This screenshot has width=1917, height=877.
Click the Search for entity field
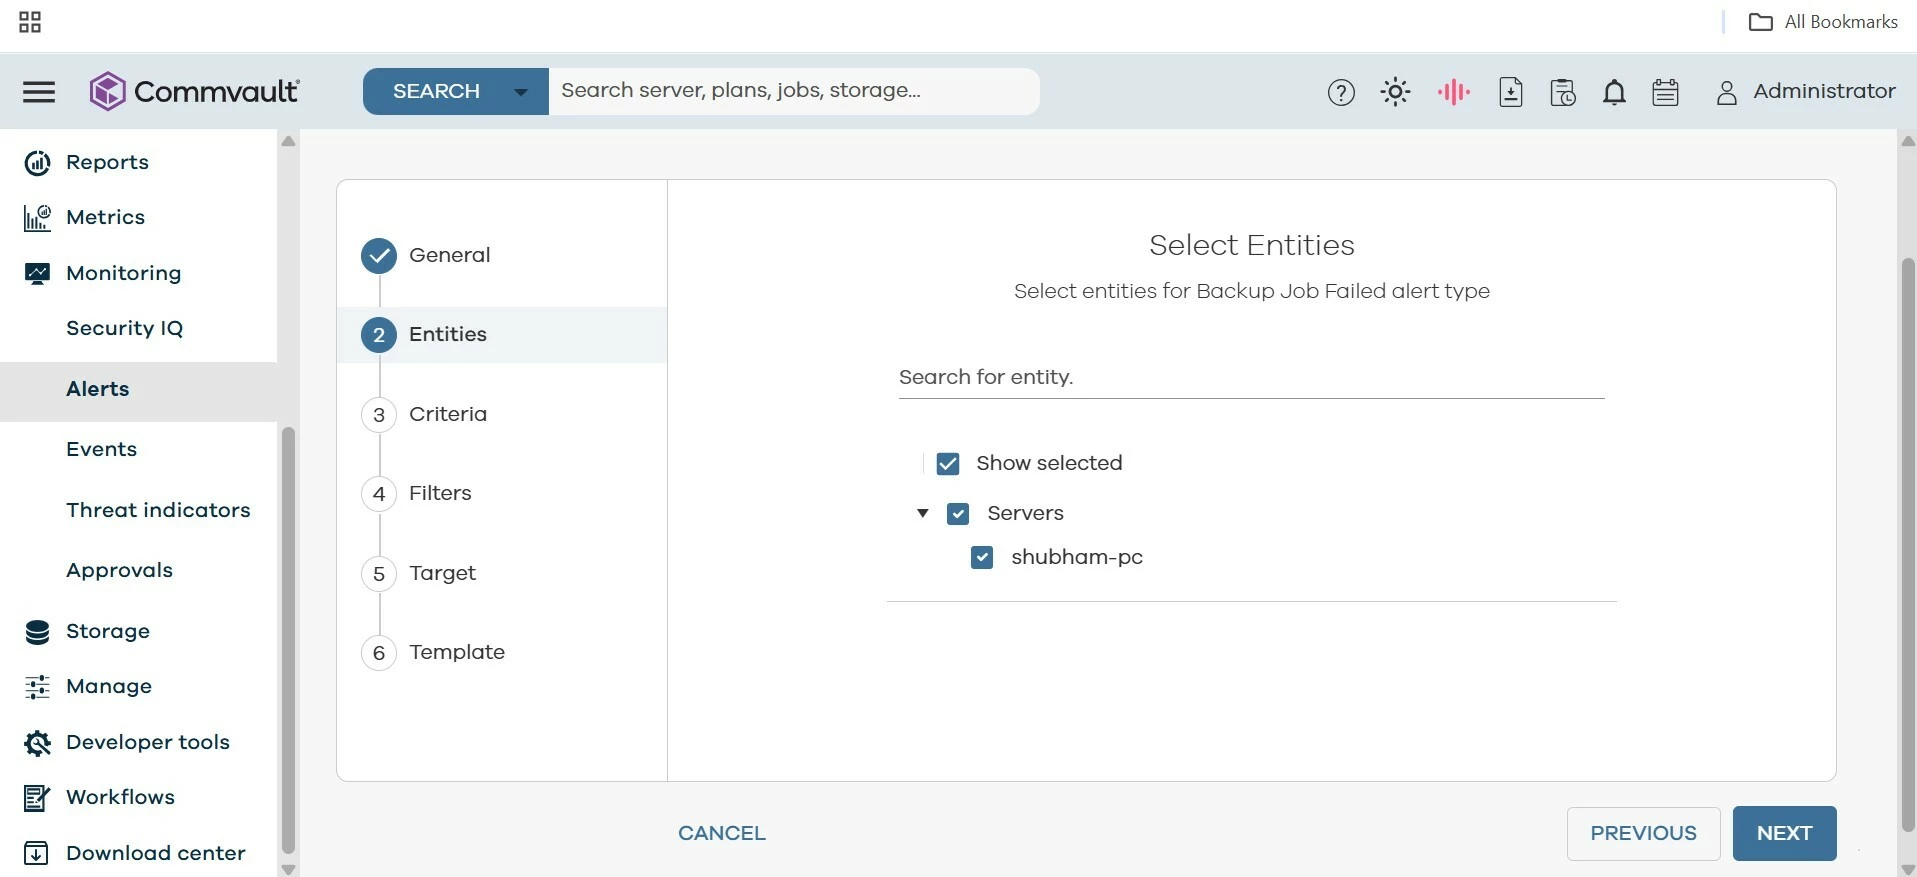tap(1250, 378)
